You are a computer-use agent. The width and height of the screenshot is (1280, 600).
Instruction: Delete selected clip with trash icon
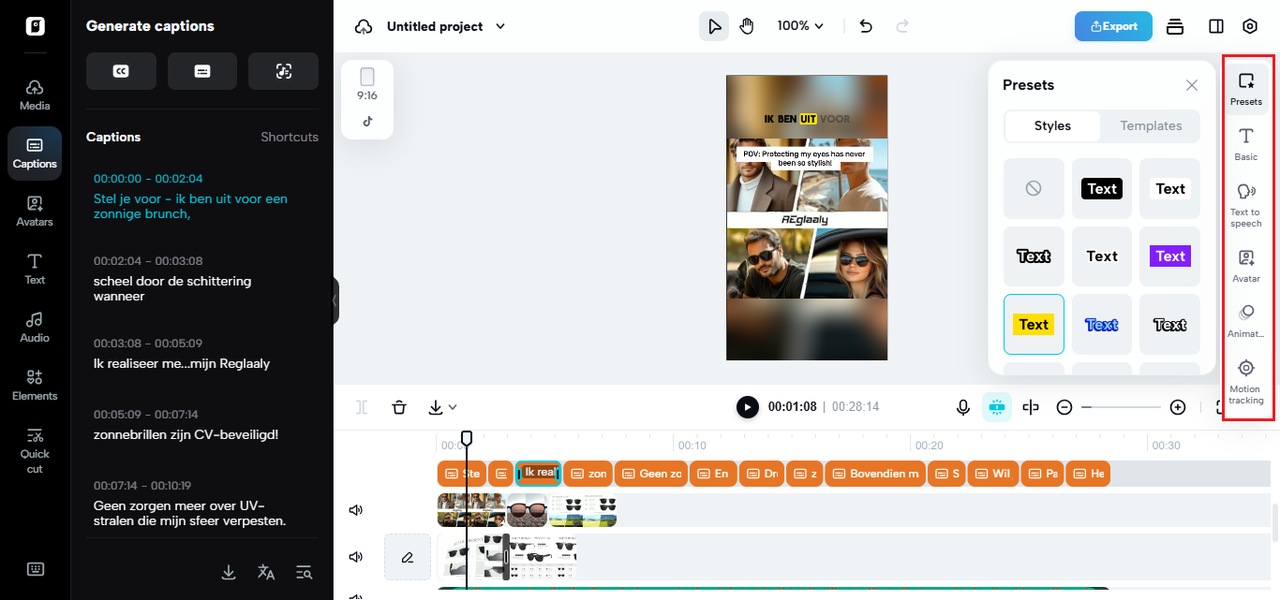399,407
